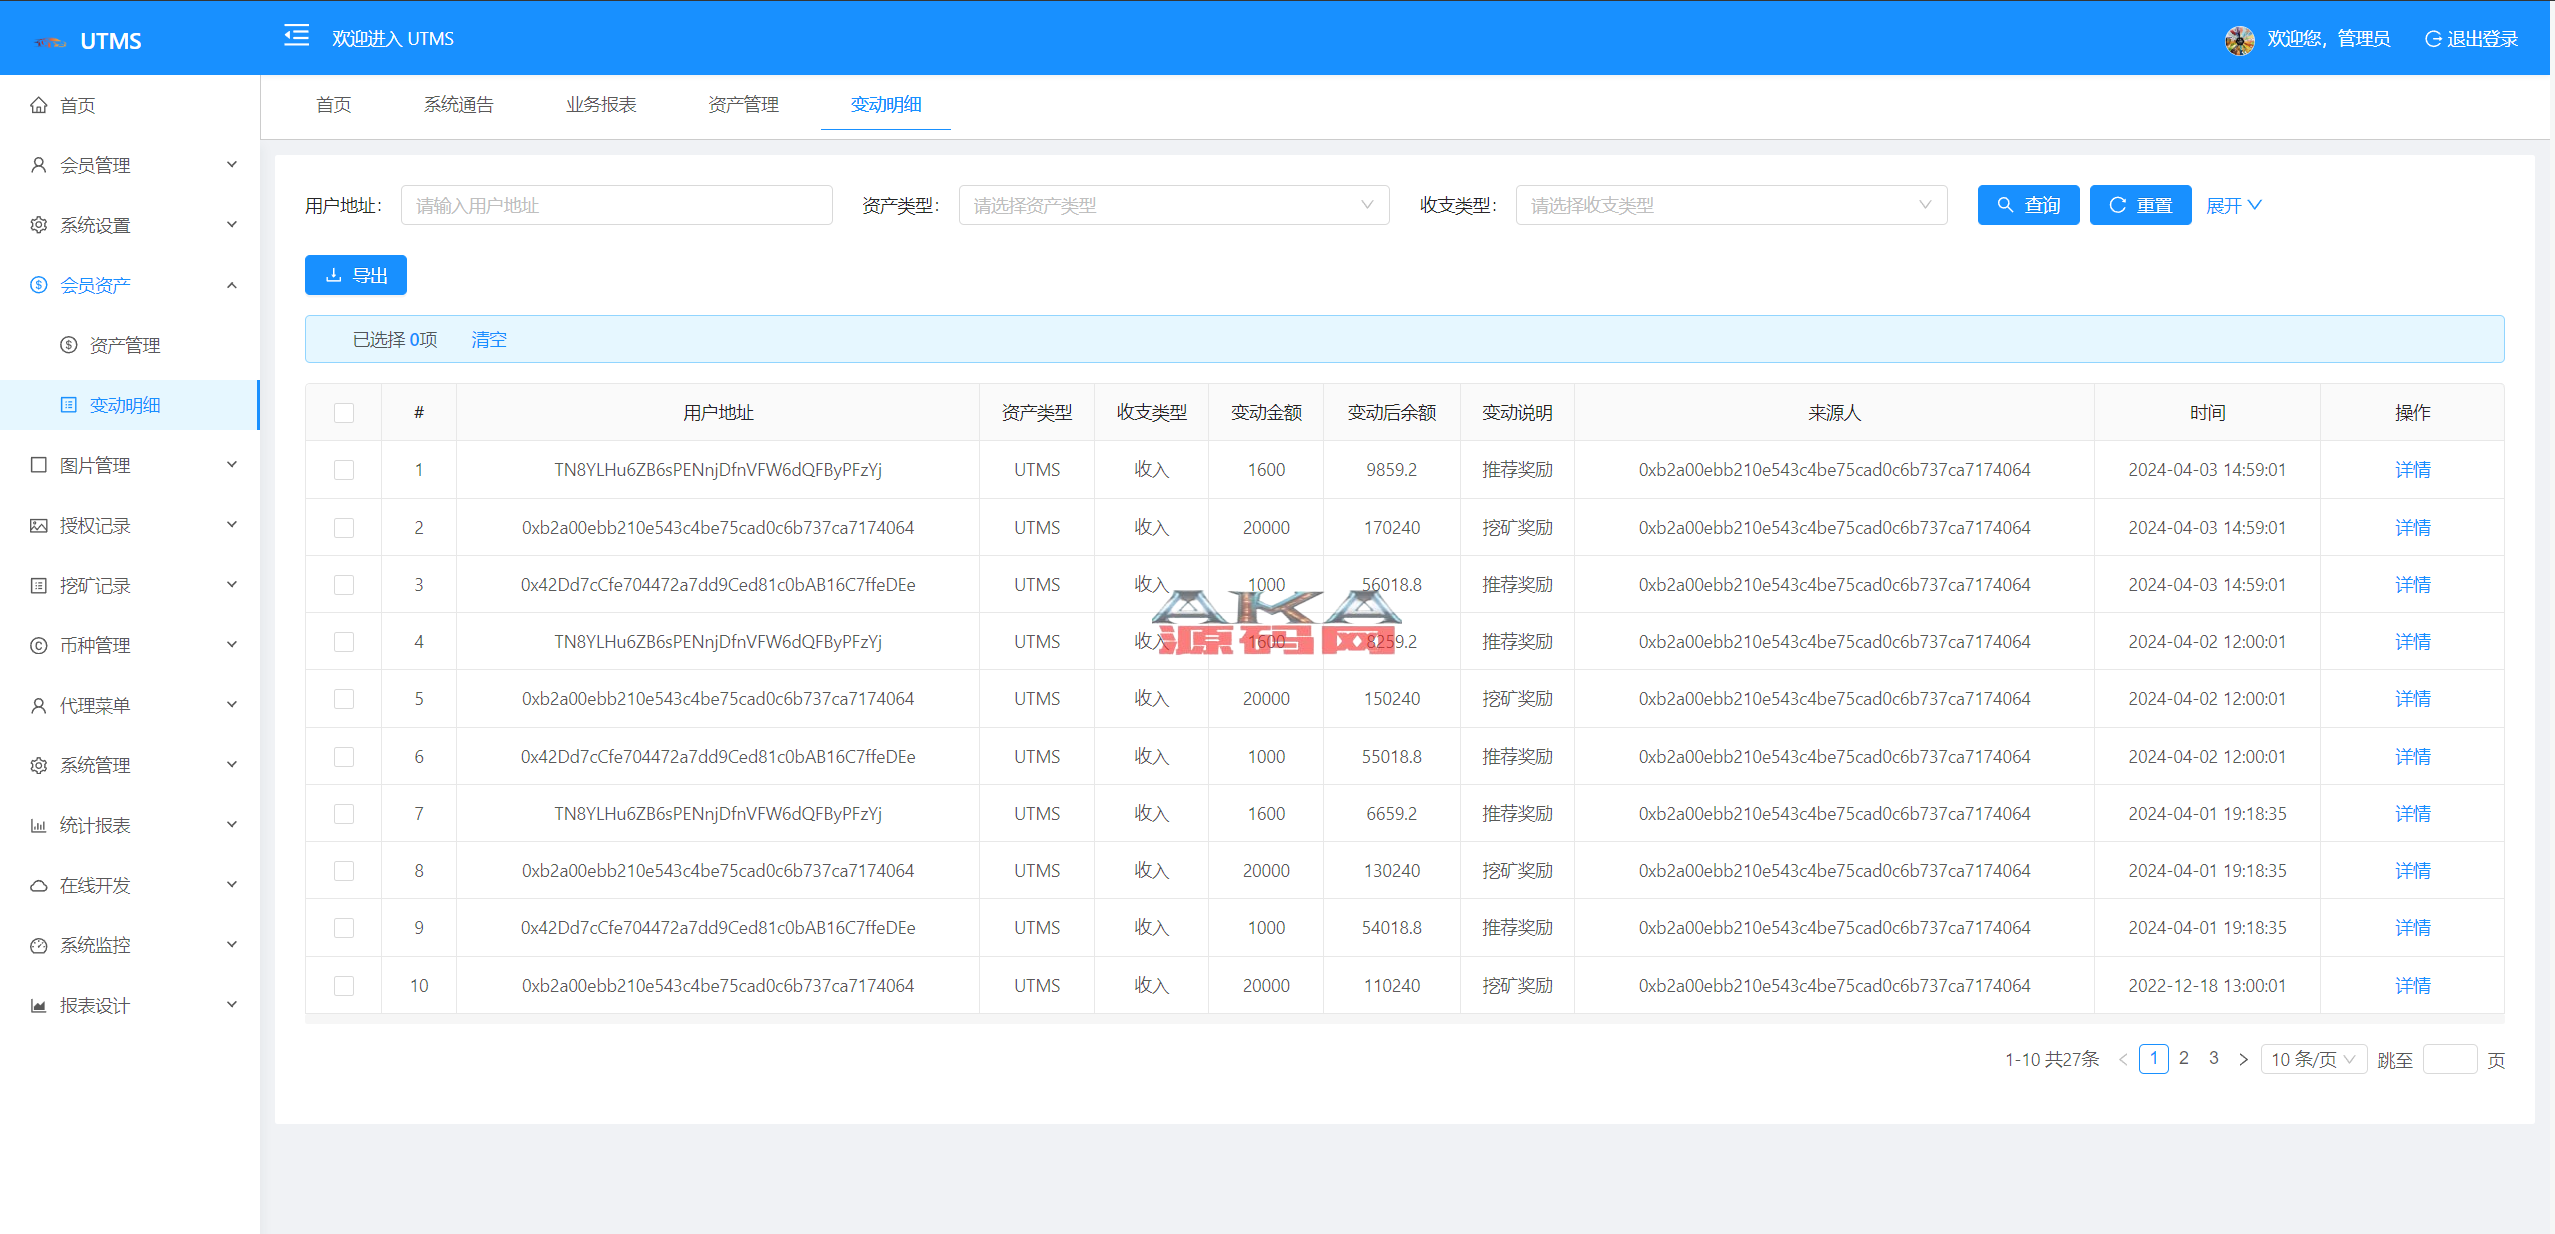2555x1234 pixels.
Task: Click 详情 link for row 3
Action: click(2412, 585)
